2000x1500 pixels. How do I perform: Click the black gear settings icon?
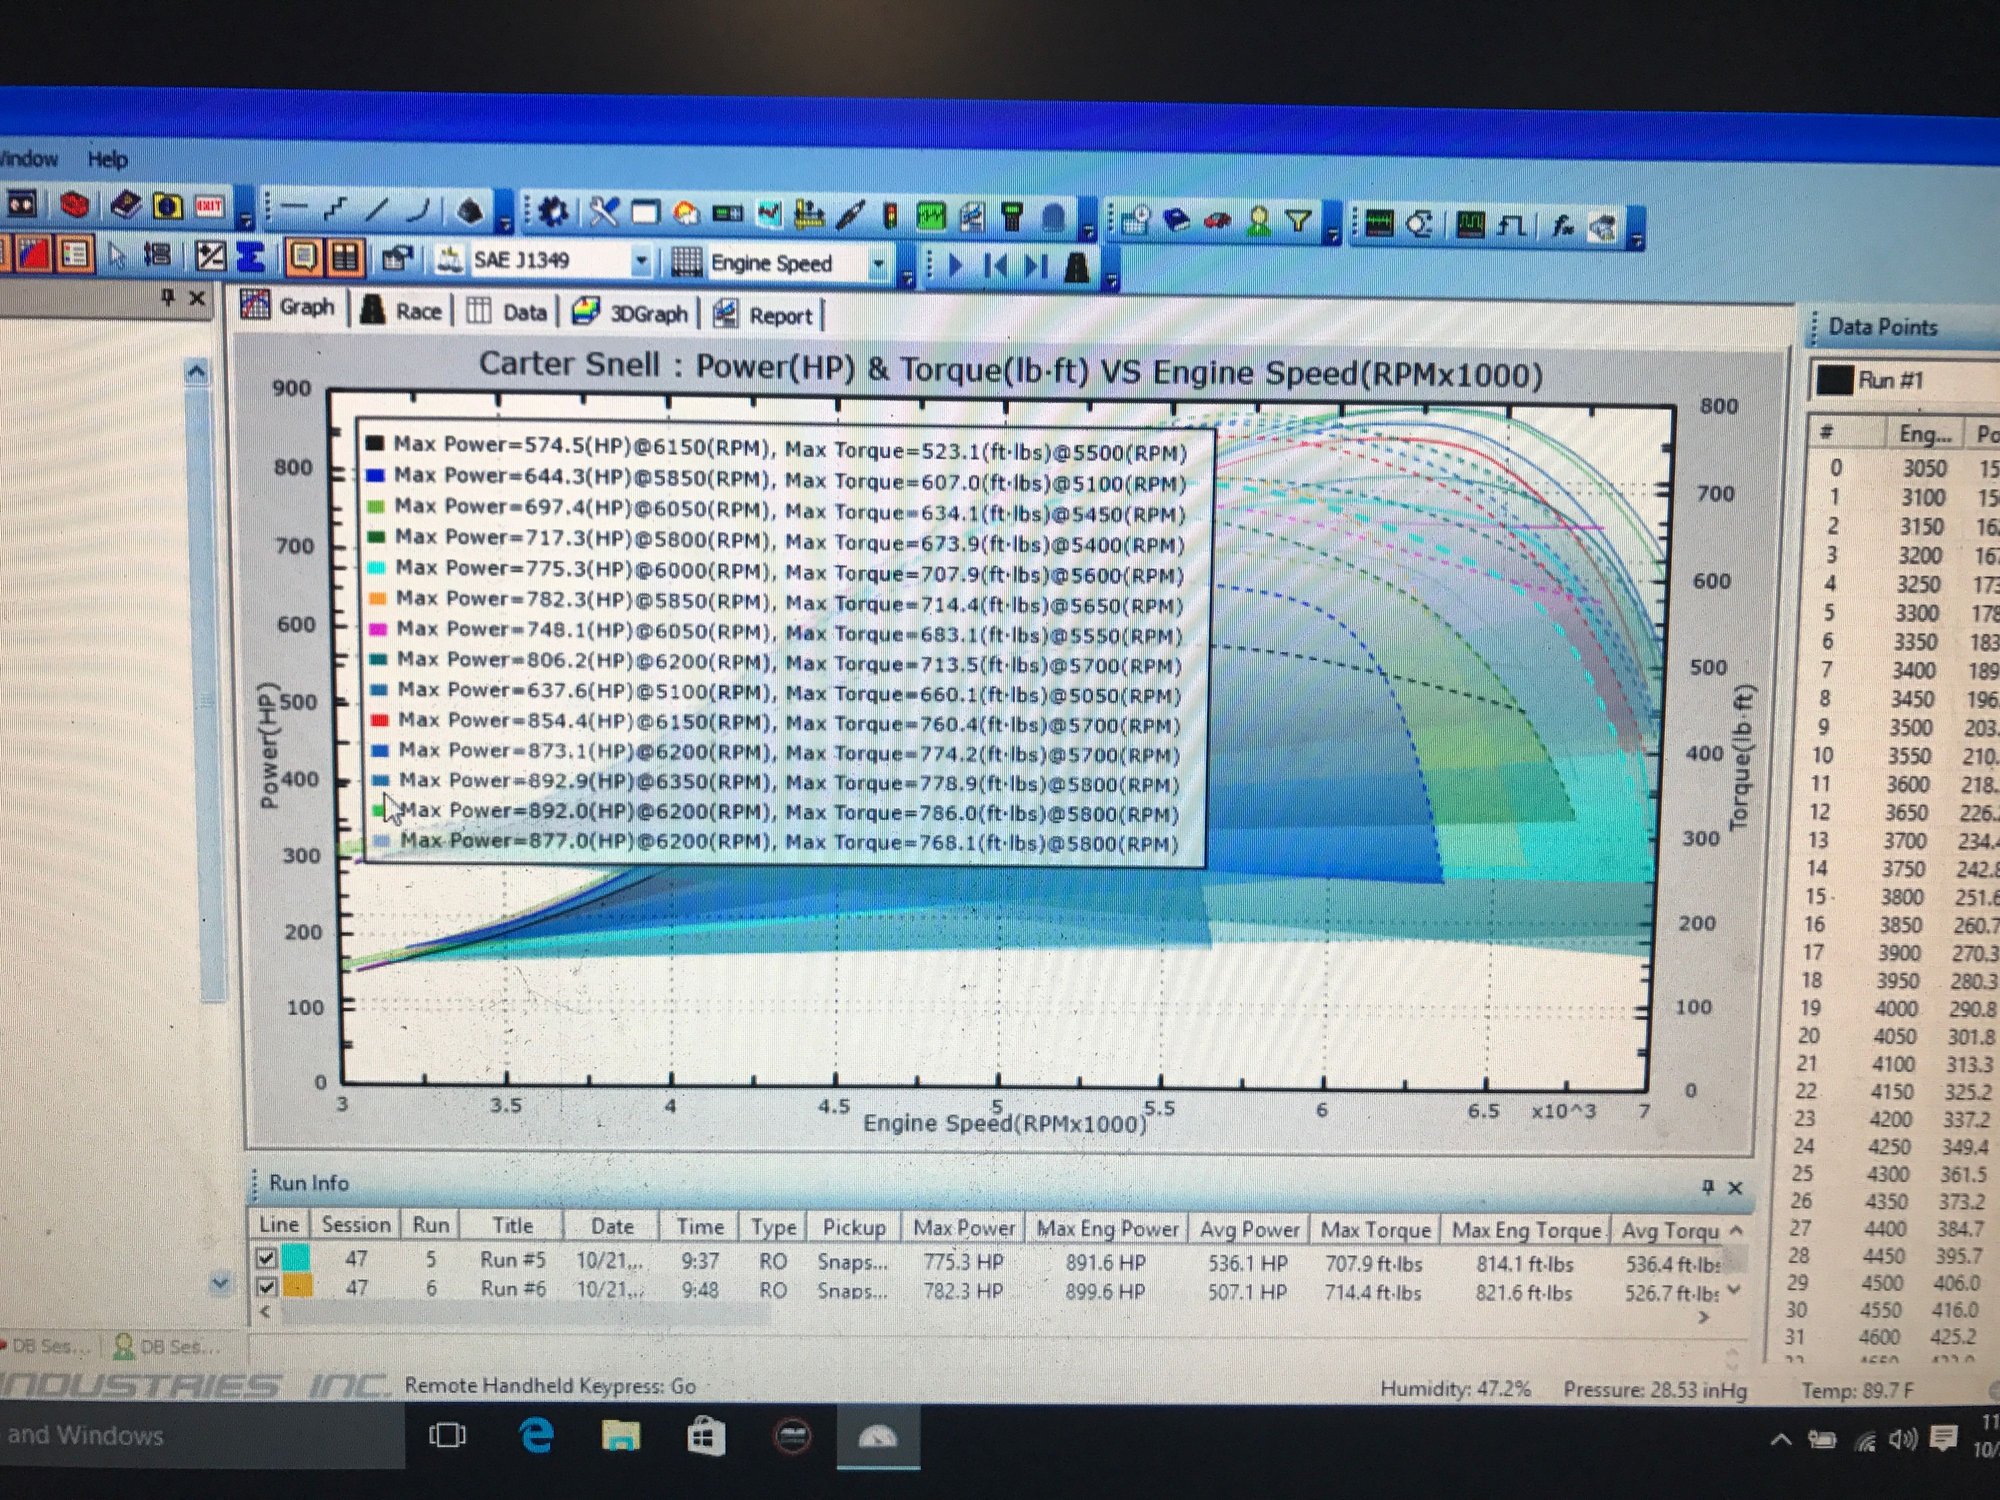(553, 211)
